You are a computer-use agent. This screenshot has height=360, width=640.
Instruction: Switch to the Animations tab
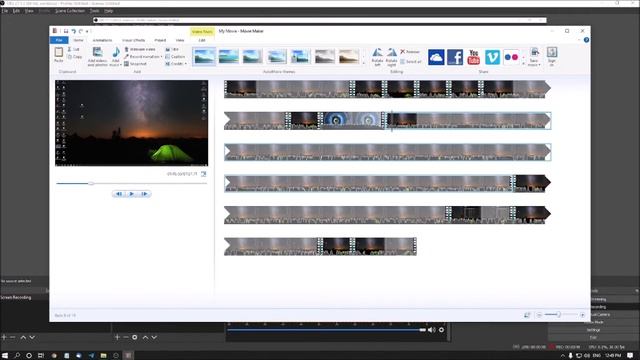[102, 40]
